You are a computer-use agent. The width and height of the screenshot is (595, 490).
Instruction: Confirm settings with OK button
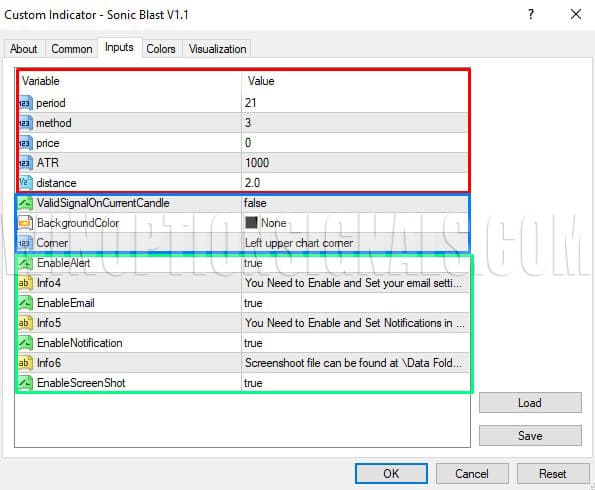(391, 474)
